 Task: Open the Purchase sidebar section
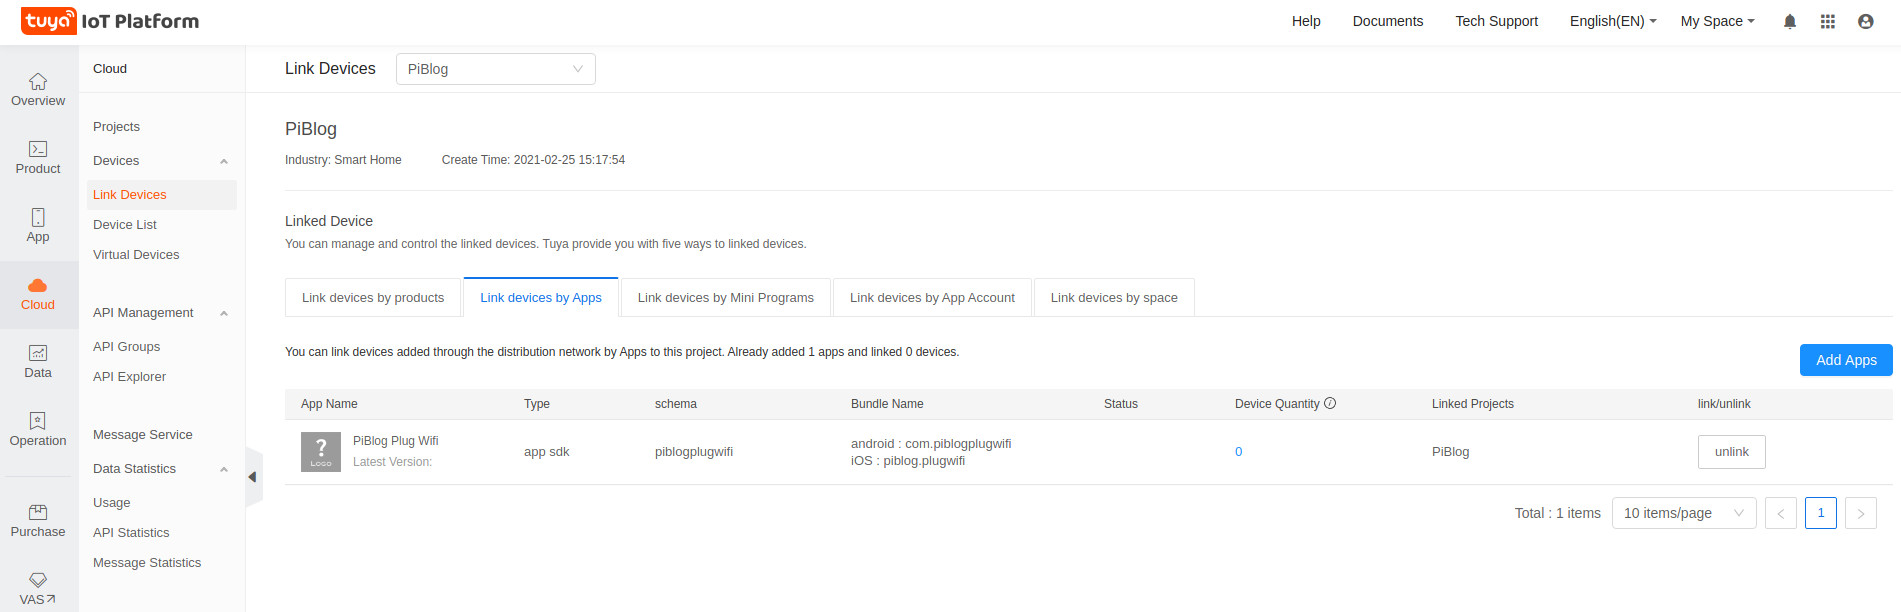click(x=38, y=521)
